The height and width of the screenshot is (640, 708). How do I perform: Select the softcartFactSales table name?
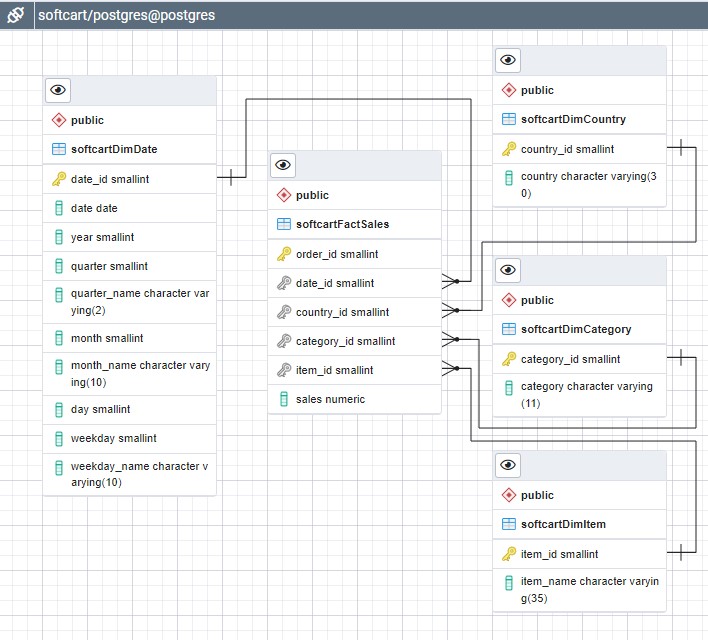click(x=342, y=224)
